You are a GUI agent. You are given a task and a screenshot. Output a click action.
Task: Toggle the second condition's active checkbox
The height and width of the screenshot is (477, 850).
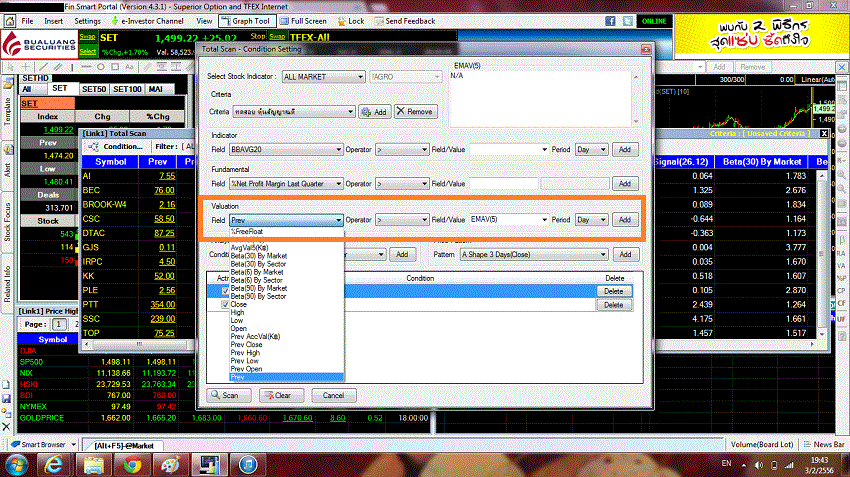tap(225, 305)
